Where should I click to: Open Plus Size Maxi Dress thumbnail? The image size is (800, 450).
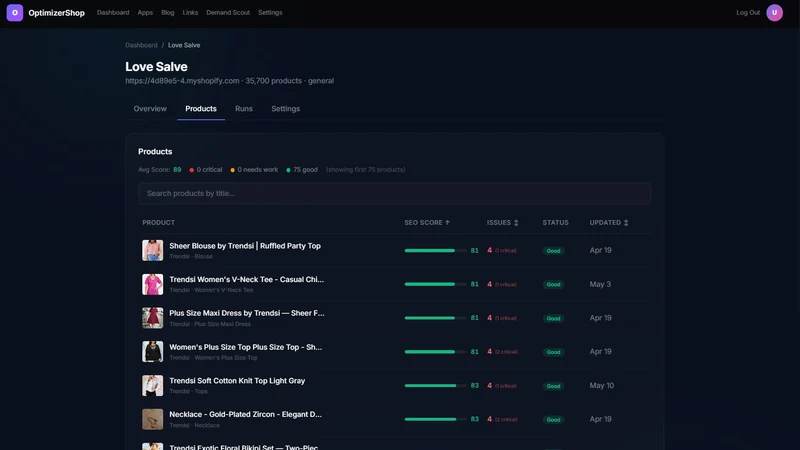[x=153, y=318]
